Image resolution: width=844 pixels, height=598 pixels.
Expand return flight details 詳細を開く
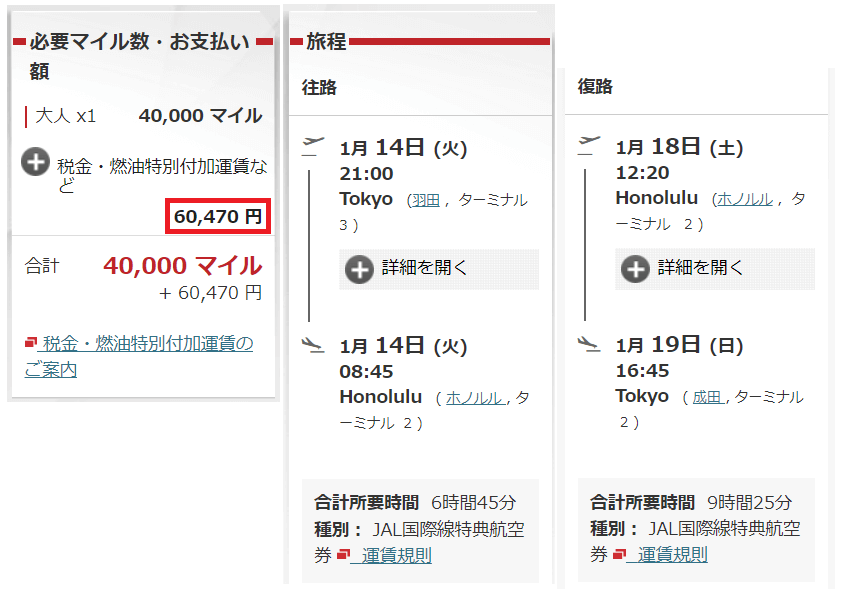pos(715,268)
